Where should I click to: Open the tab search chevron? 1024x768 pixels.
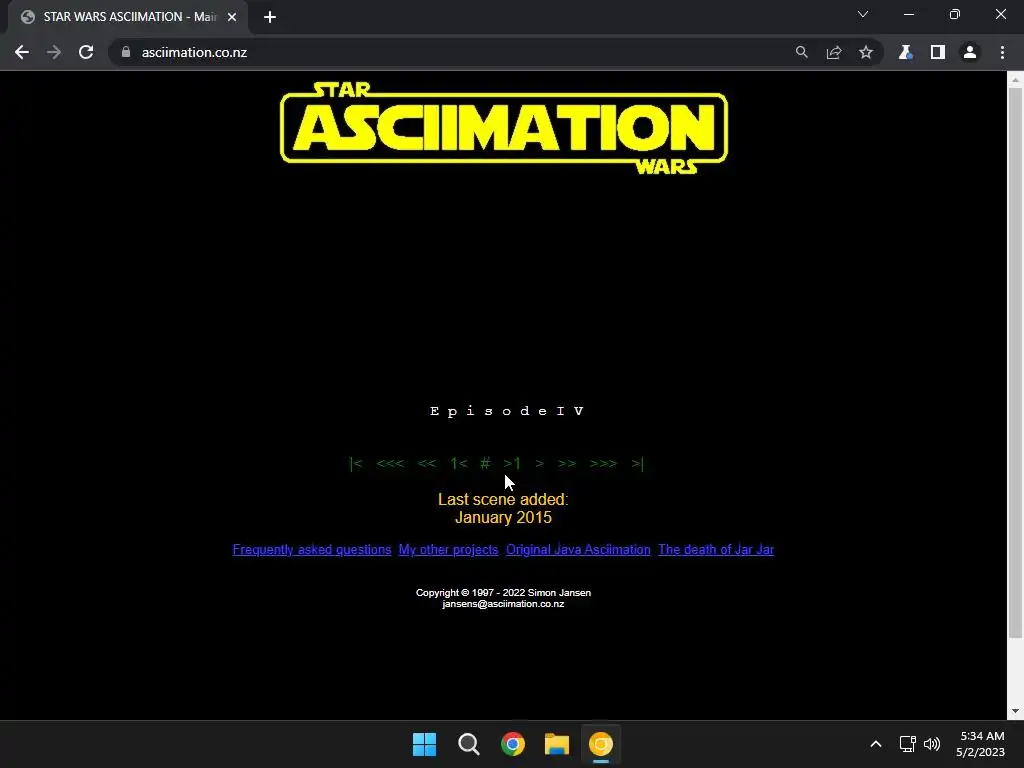click(x=863, y=14)
